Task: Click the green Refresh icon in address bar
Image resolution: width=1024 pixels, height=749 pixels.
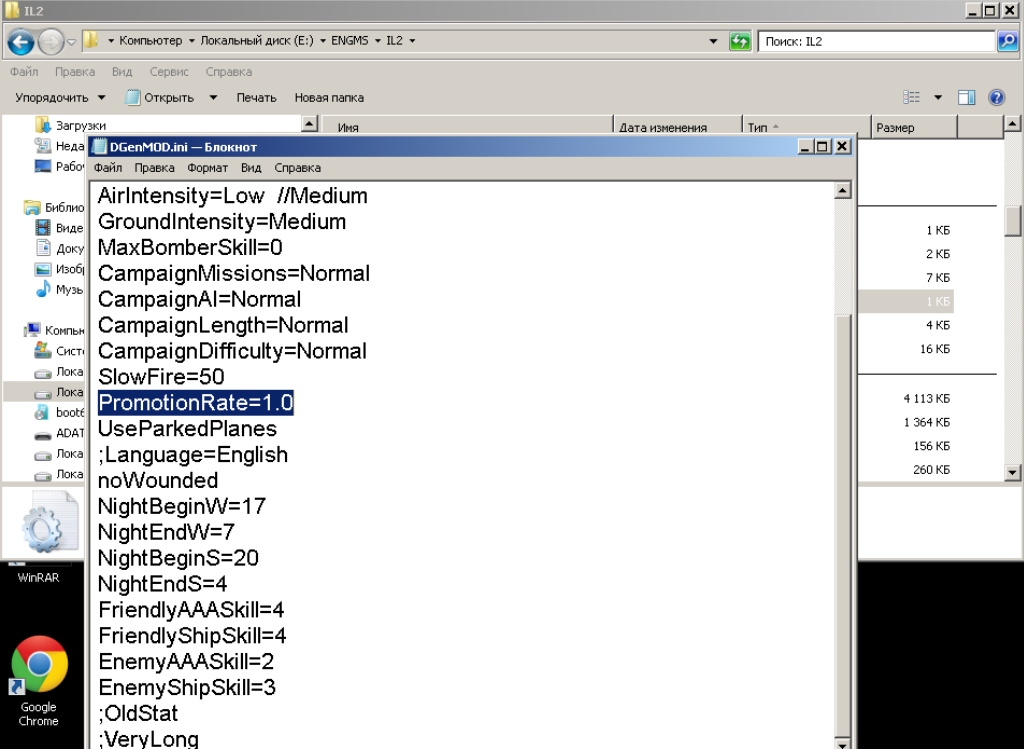Action: [x=740, y=41]
